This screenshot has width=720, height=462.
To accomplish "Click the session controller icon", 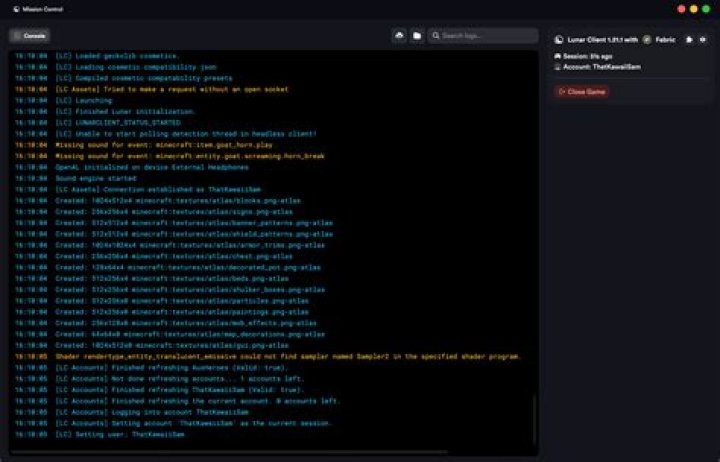I will 557,56.
